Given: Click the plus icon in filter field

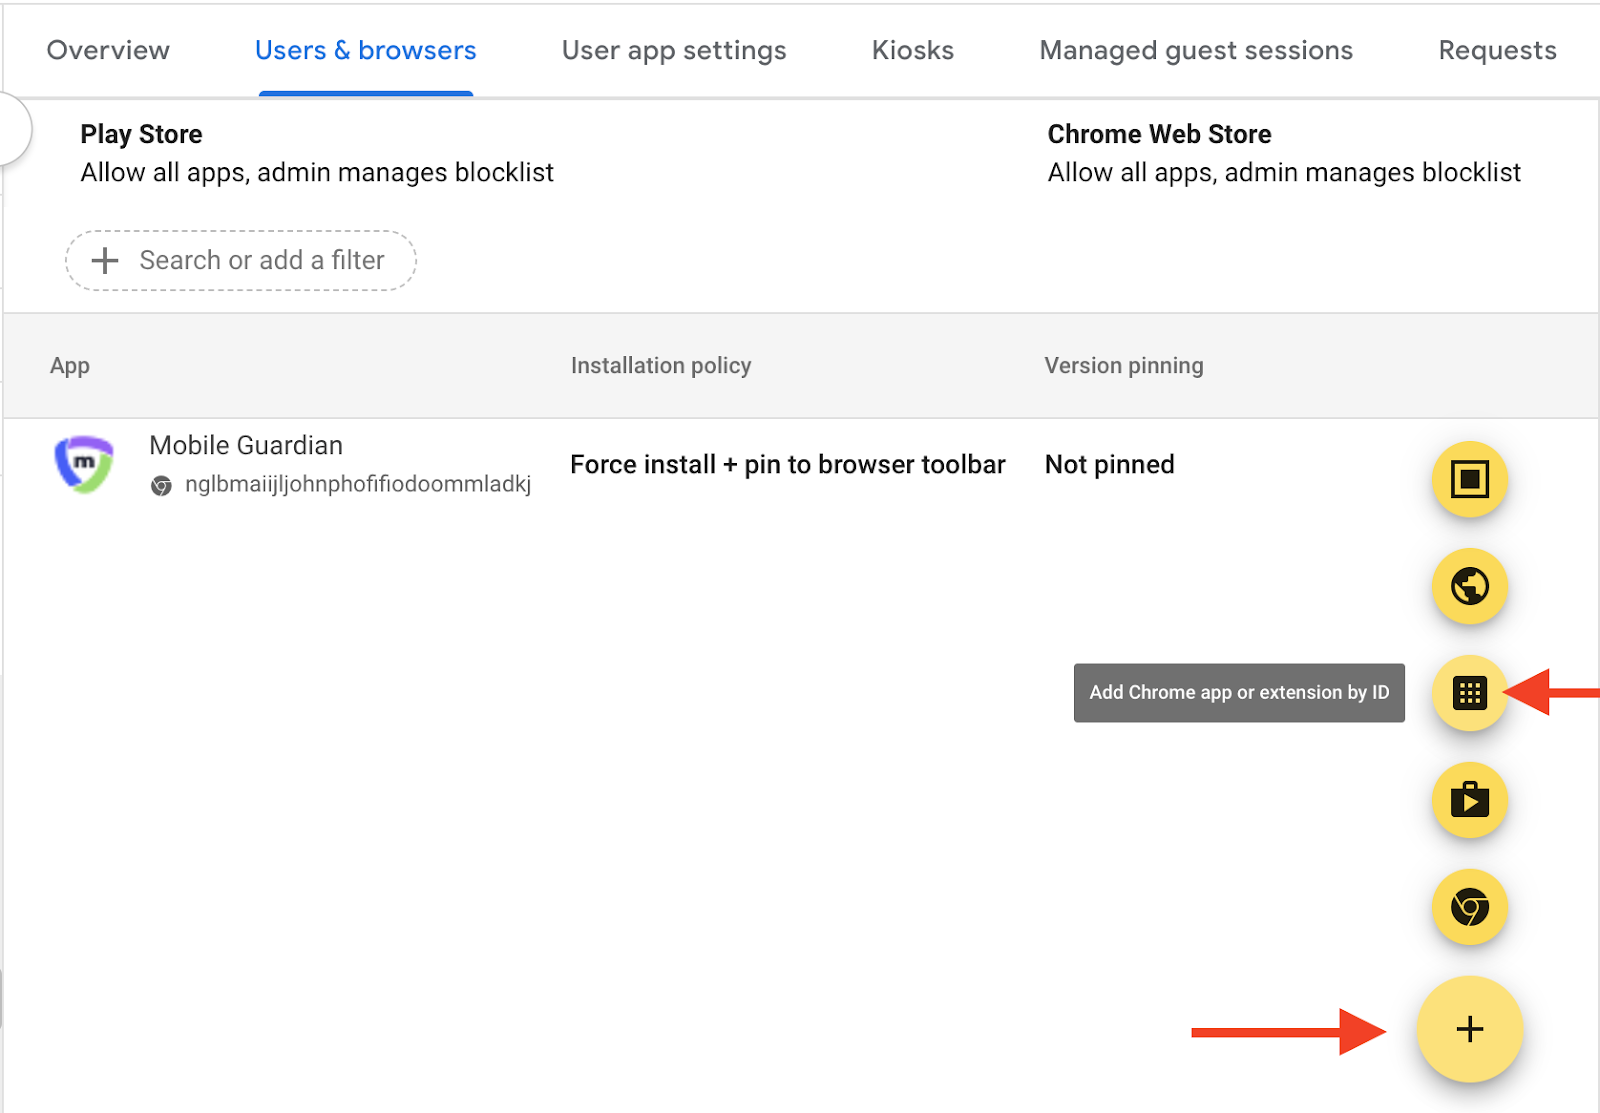Looking at the screenshot, I should click(x=105, y=261).
